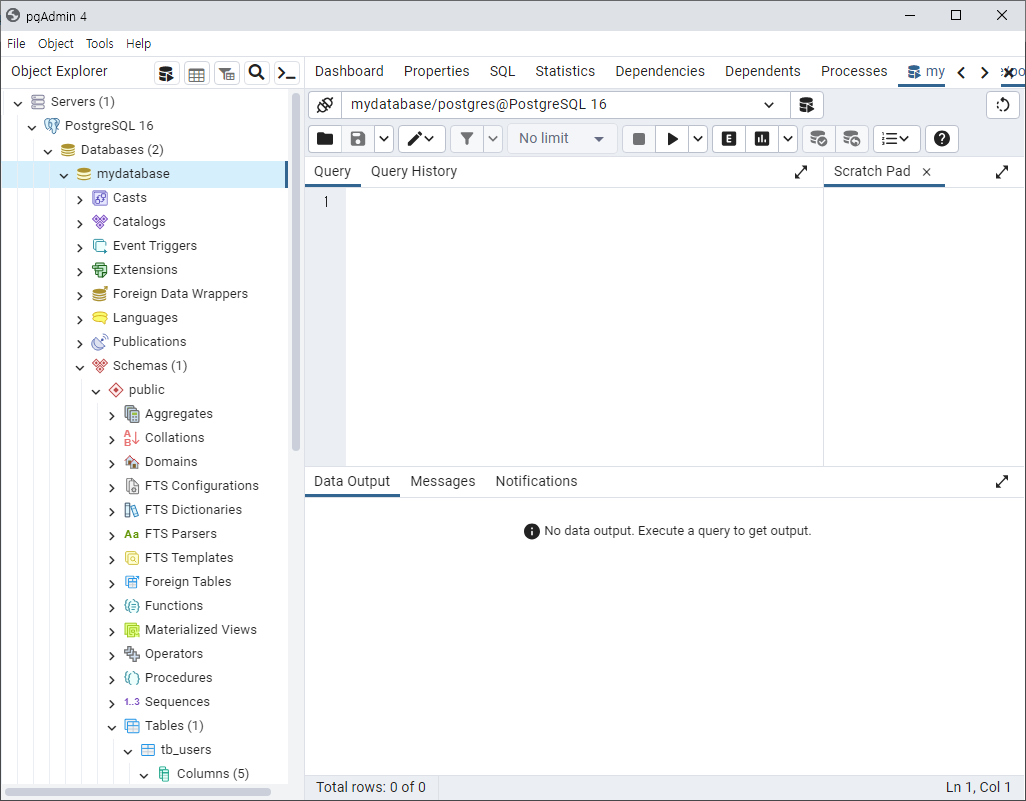Image resolution: width=1026 pixels, height=801 pixels.
Task: Collapse the Schemas (1) node
Action: (80, 367)
